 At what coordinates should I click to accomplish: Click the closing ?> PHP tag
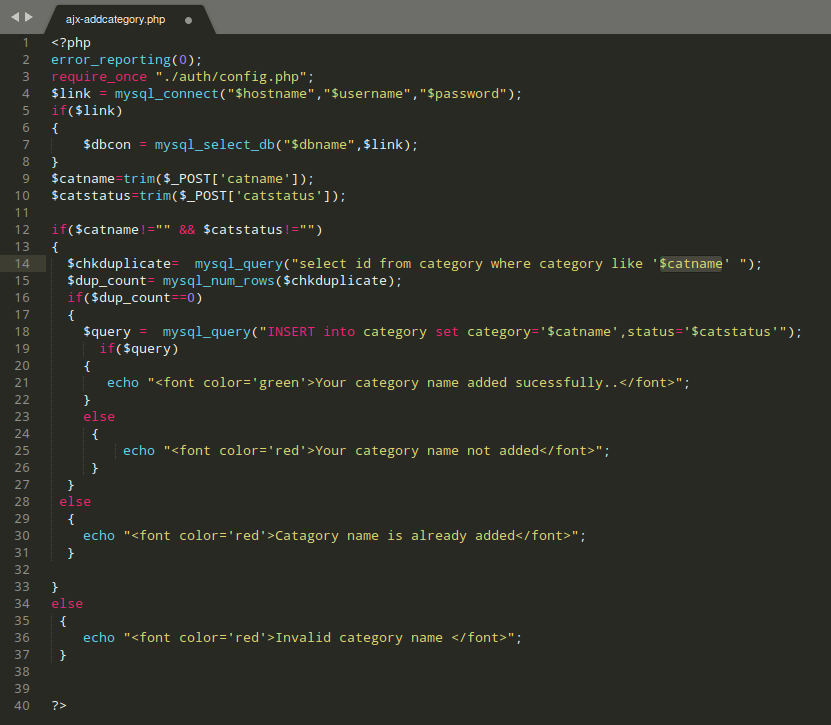[x=59, y=706]
